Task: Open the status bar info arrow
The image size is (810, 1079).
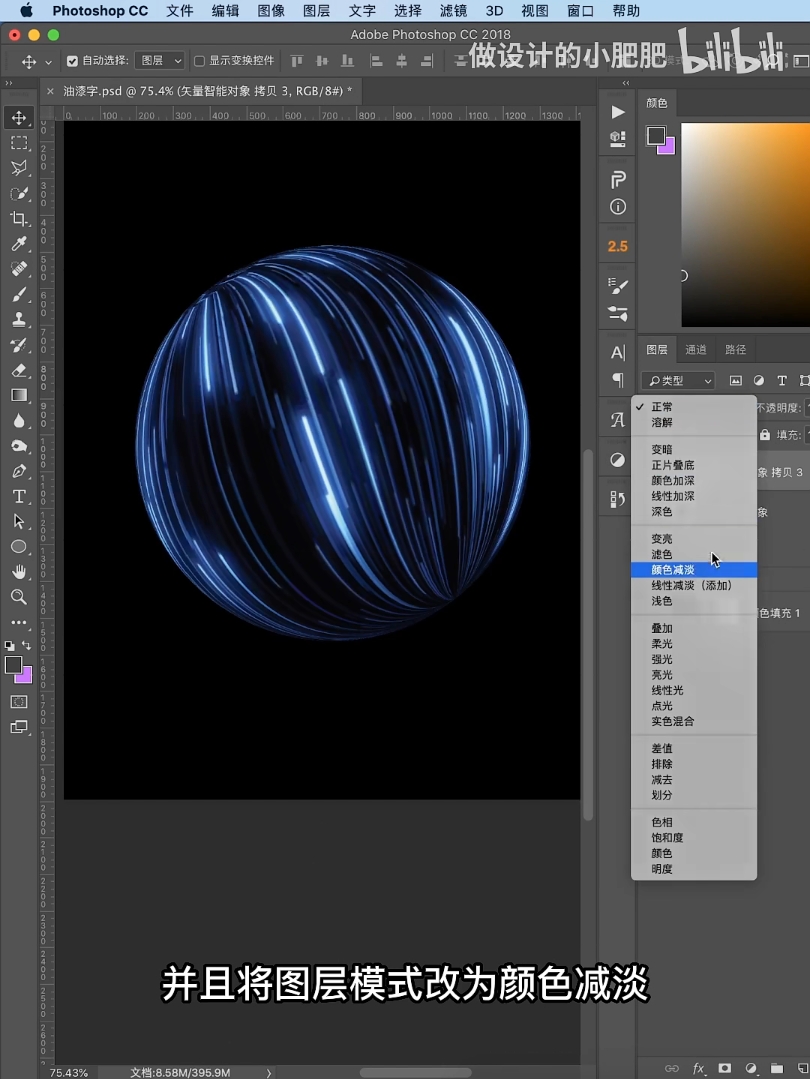Action: pos(269,1072)
